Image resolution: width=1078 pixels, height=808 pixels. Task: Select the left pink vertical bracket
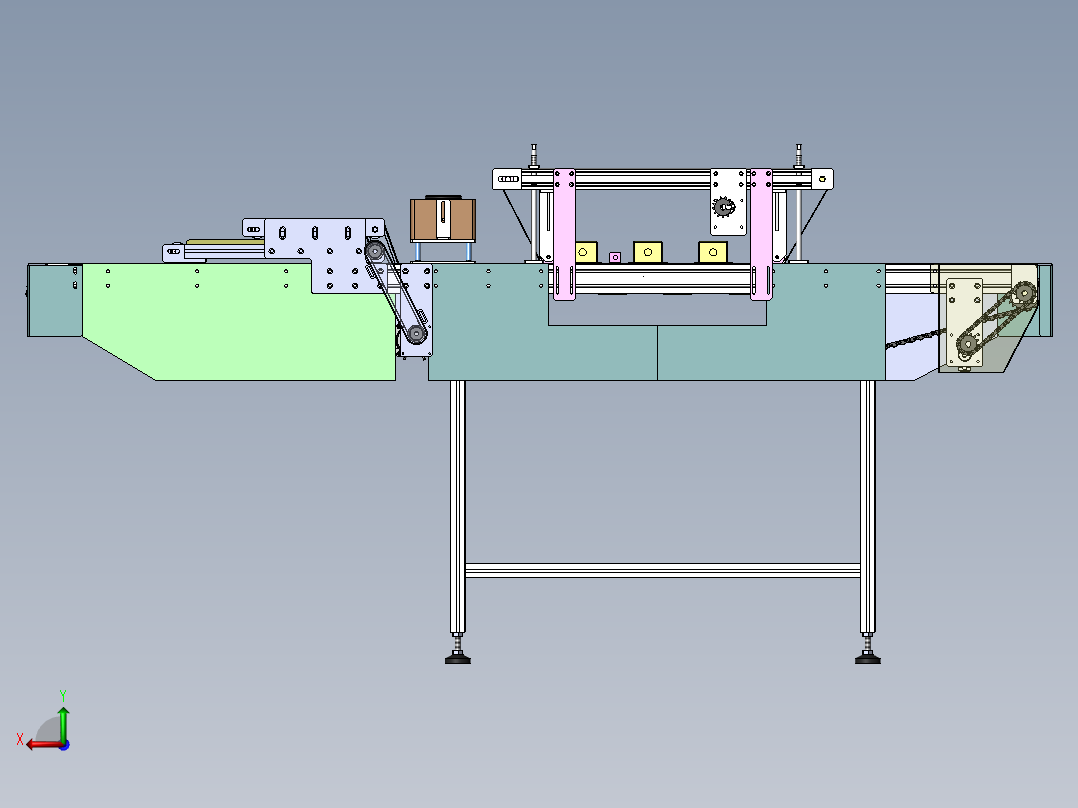coord(564,234)
